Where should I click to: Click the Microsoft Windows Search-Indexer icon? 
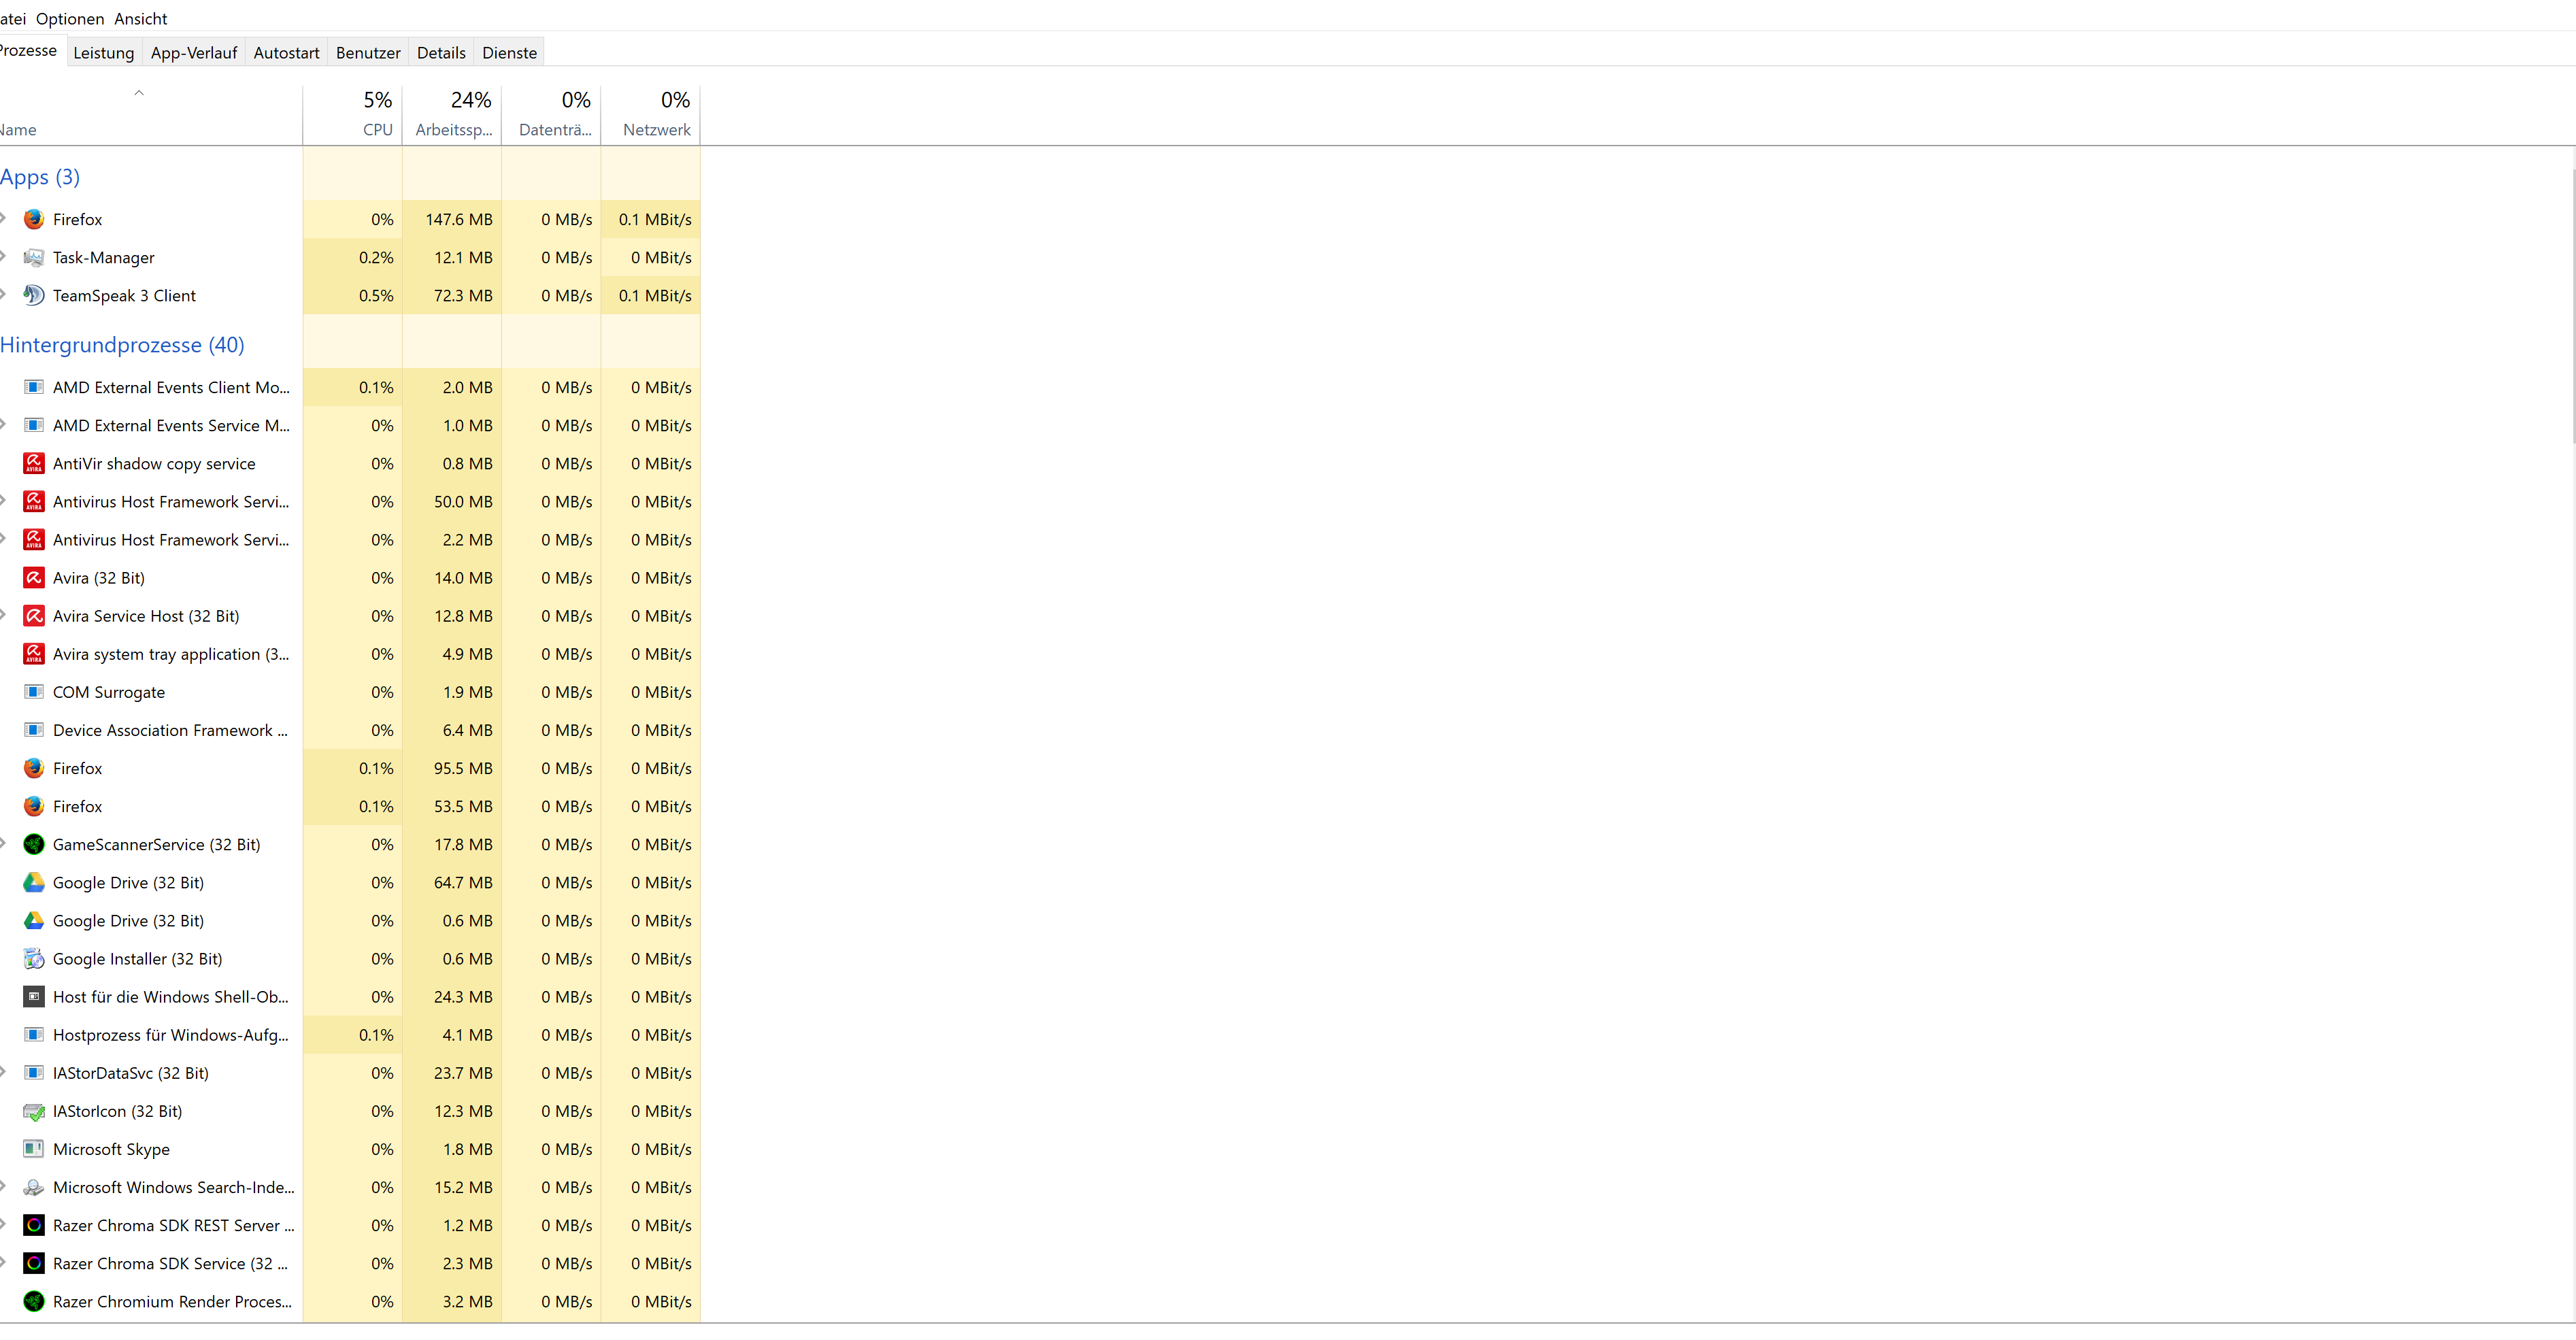[33, 1187]
